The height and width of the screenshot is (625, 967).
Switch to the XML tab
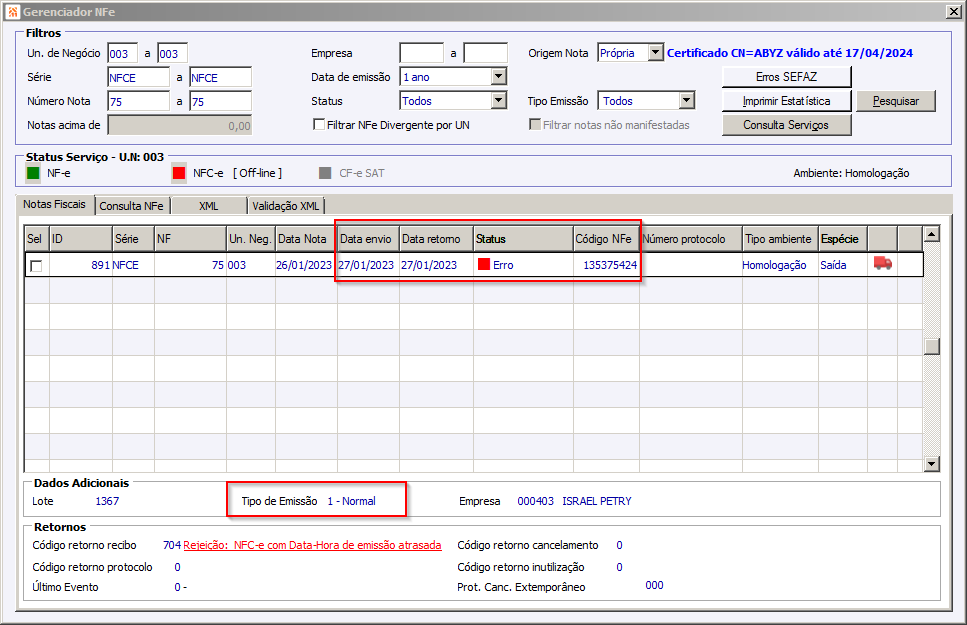[x=208, y=205]
